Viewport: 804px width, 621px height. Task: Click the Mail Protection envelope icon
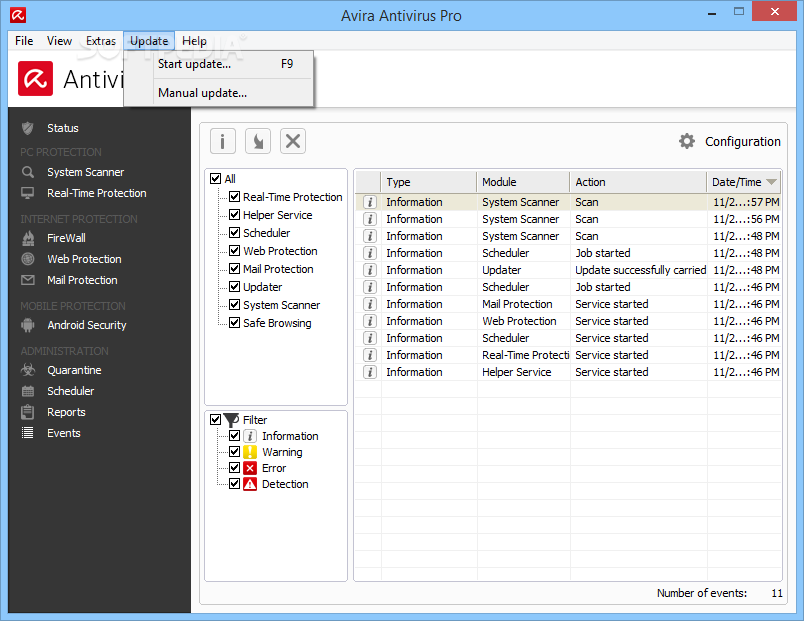tap(28, 280)
